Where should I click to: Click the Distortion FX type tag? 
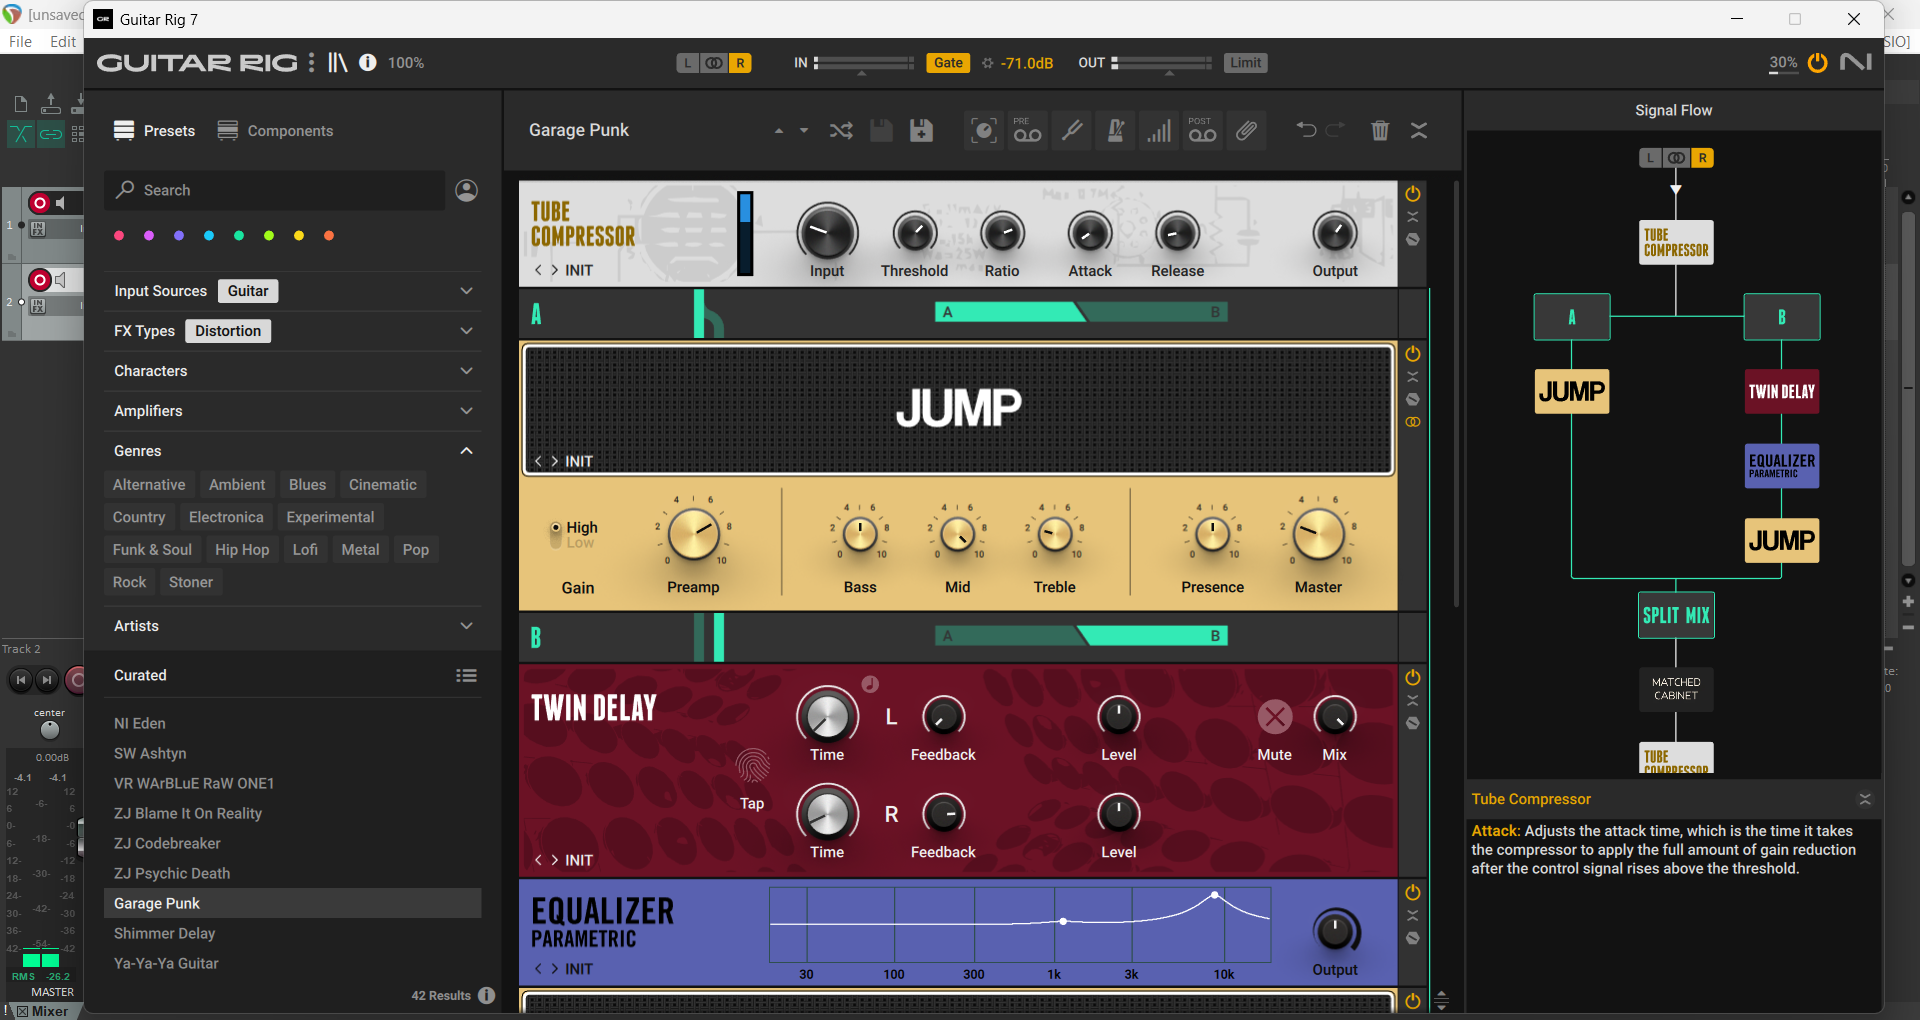[x=228, y=331]
